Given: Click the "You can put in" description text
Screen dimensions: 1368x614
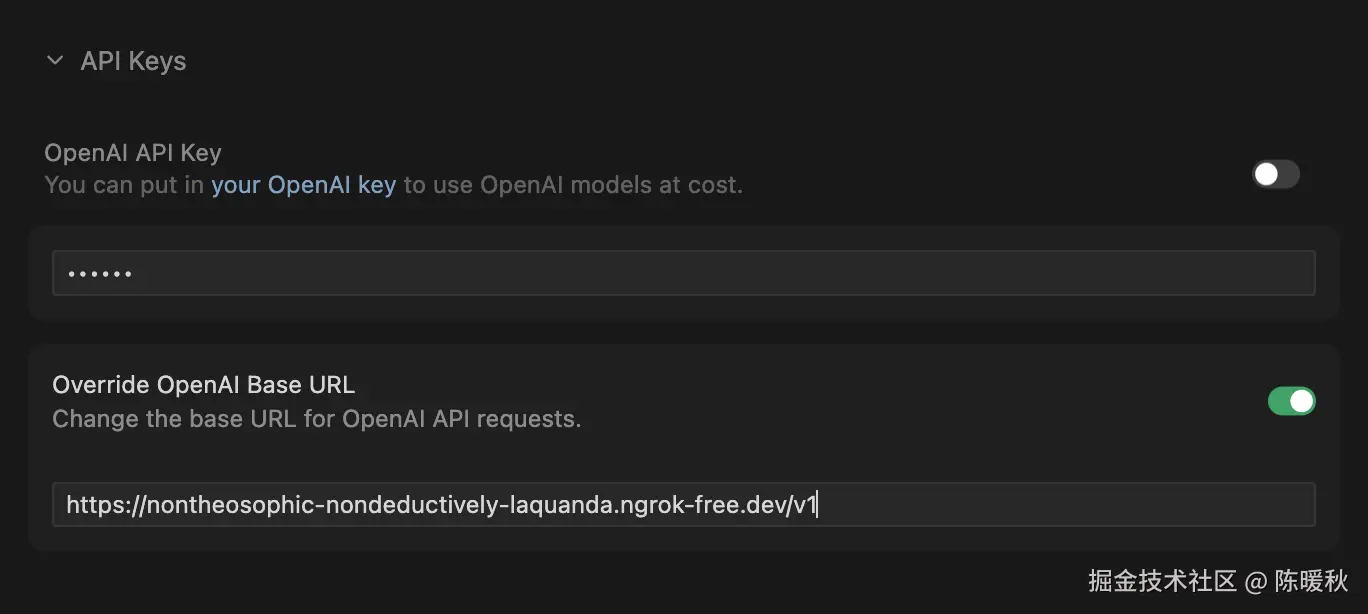Looking at the screenshot, I should 125,185.
